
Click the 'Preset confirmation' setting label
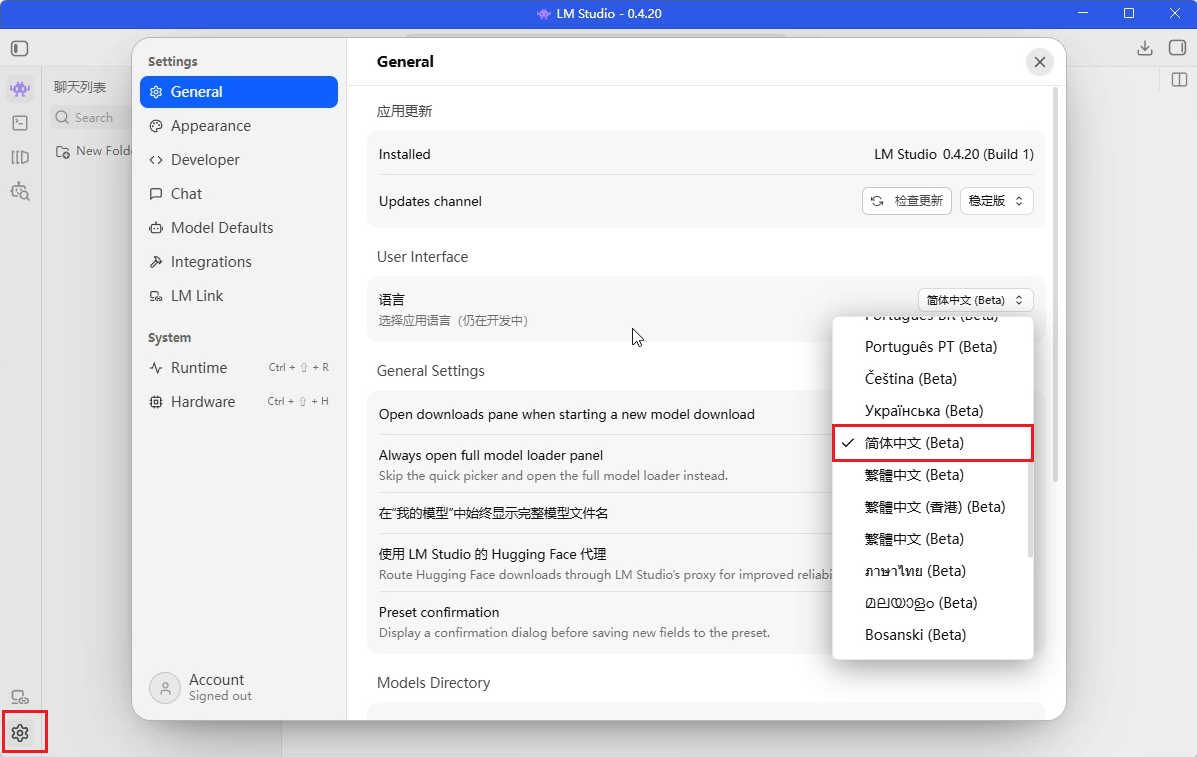(439, 613)
